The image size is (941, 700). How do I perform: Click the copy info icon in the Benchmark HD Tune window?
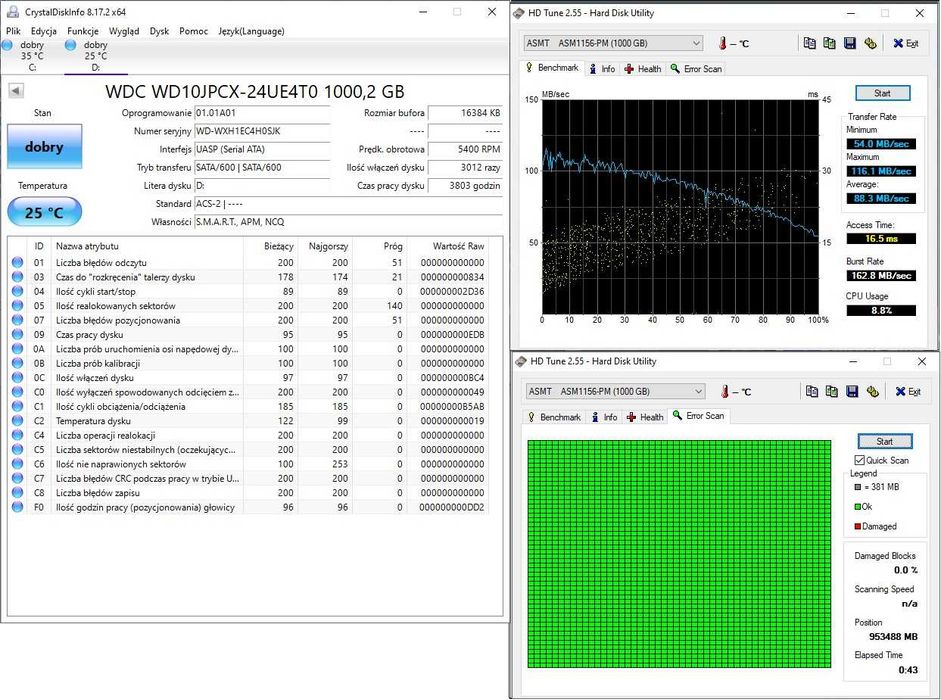pyautogui.click(x=810, y=43)
